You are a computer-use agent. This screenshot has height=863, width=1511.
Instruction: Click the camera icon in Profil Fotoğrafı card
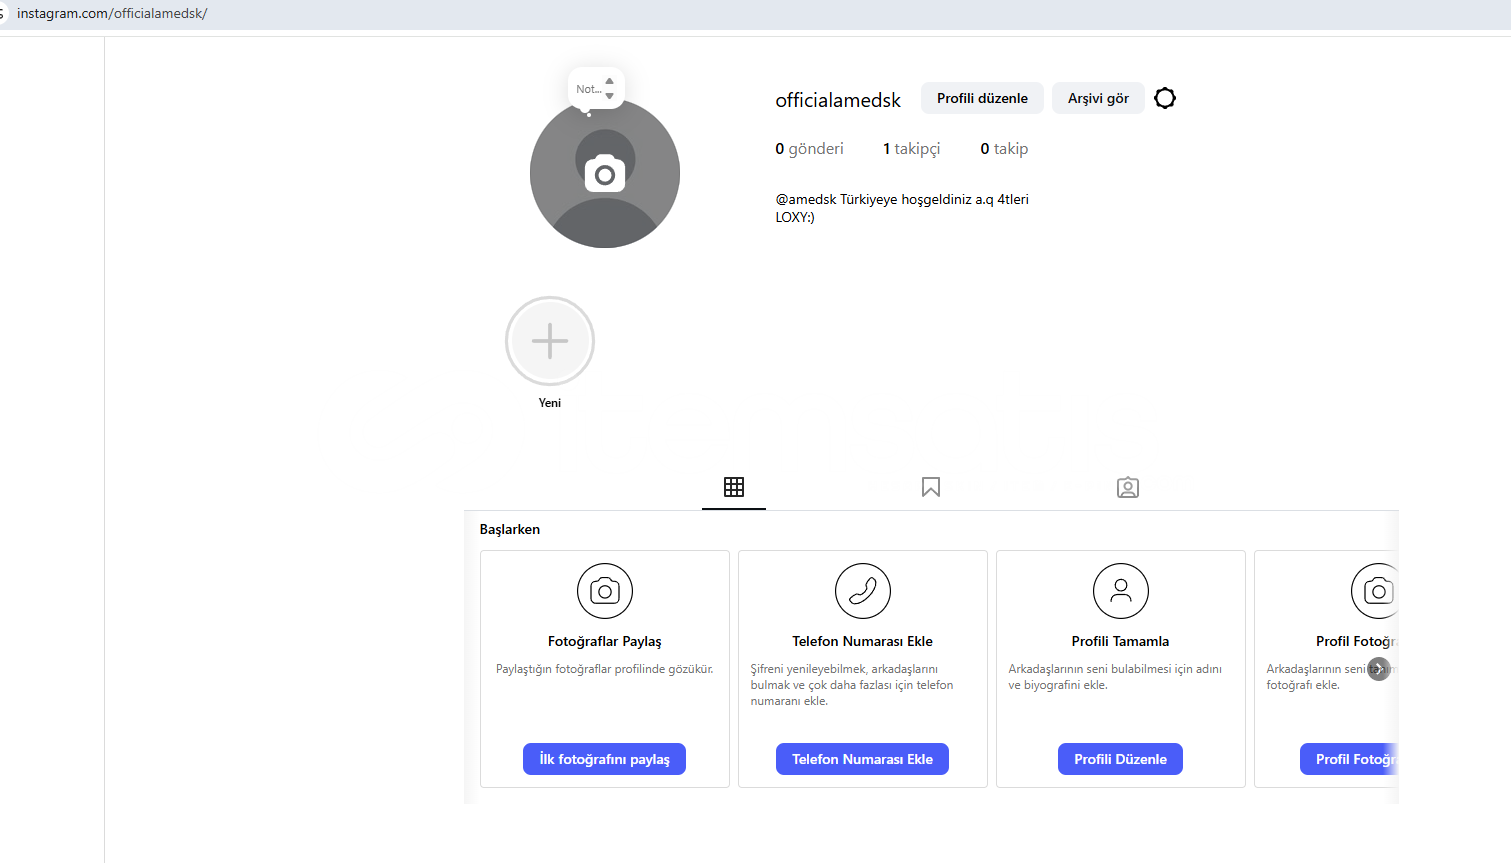click(1377, 591)
